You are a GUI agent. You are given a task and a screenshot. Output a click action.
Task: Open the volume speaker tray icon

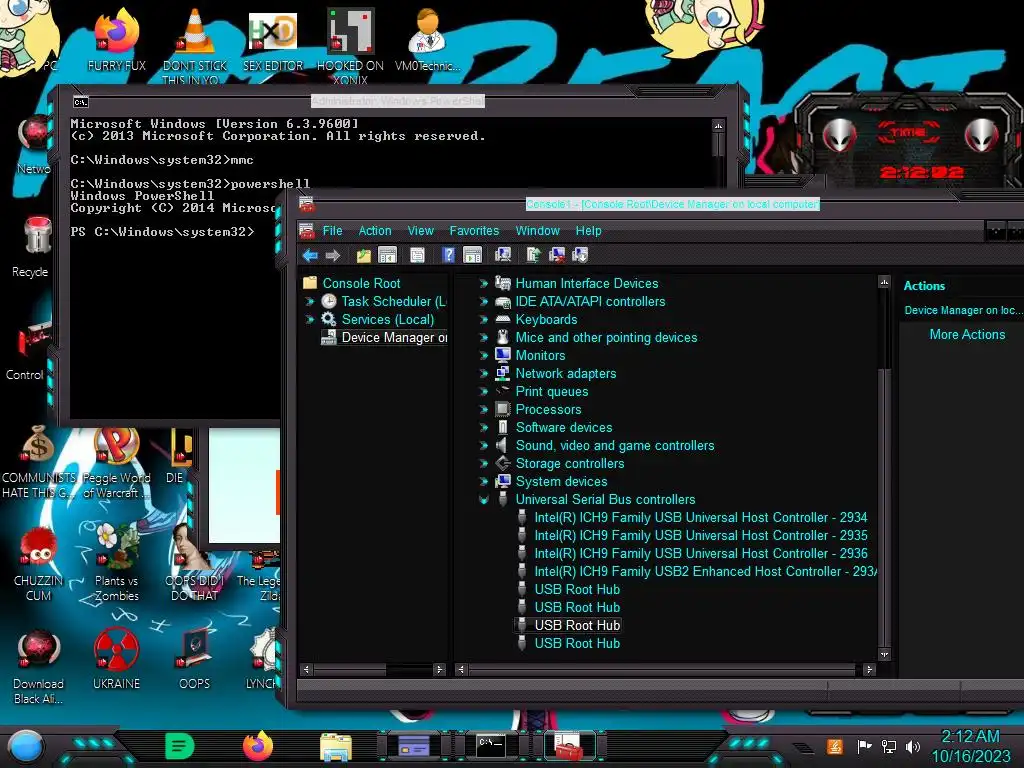point(913,746)
